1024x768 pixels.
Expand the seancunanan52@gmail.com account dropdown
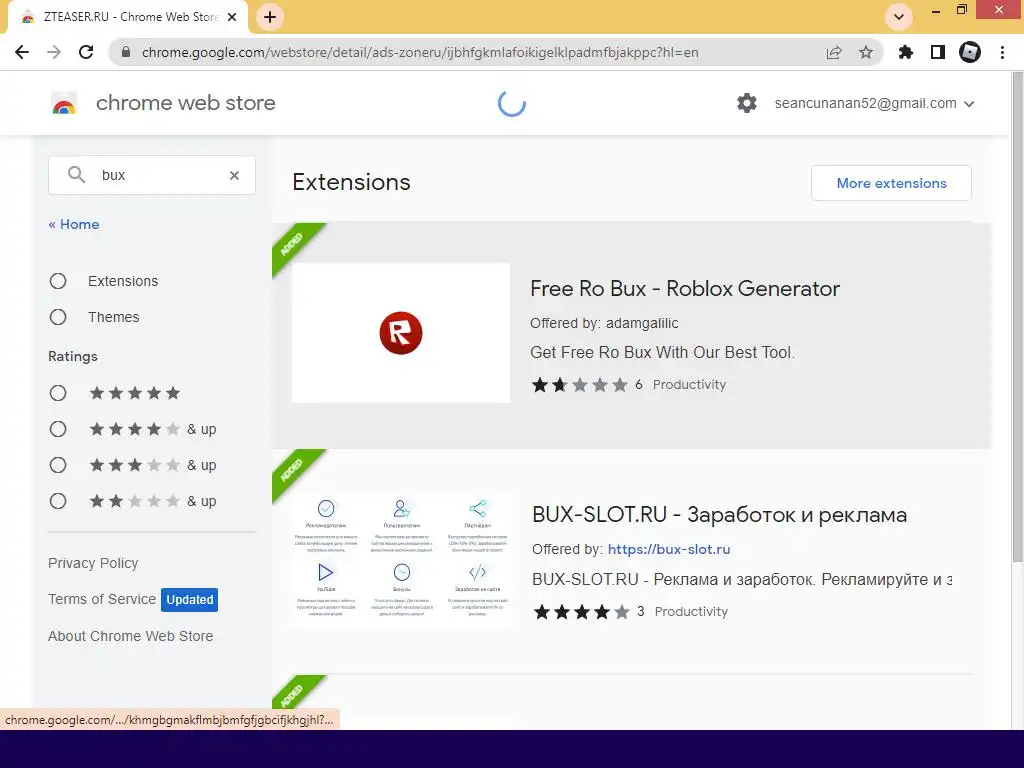tap(874, 103)
